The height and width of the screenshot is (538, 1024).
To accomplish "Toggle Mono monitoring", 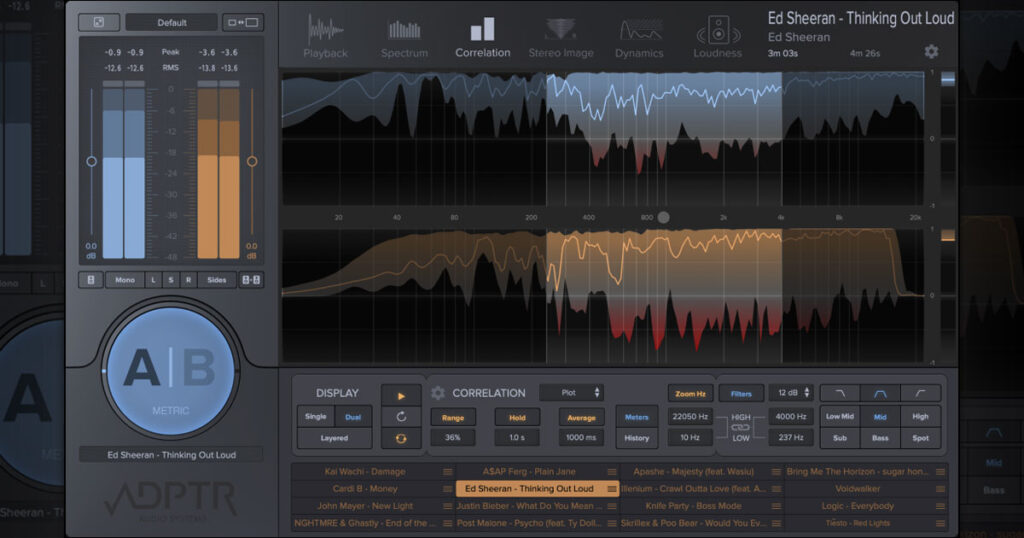I will pos(125,279).
